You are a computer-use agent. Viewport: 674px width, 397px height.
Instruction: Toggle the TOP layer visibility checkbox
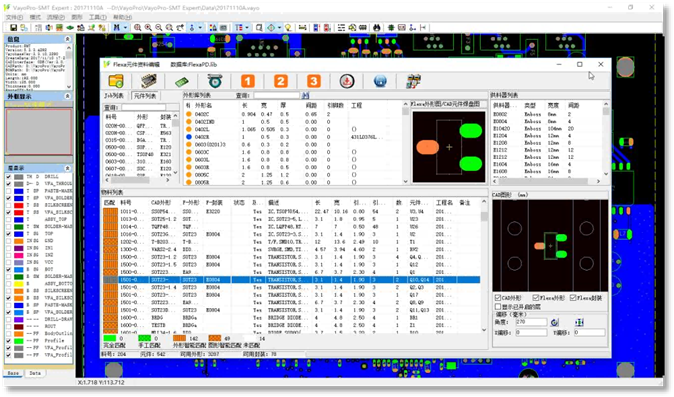tap(9, 234)
